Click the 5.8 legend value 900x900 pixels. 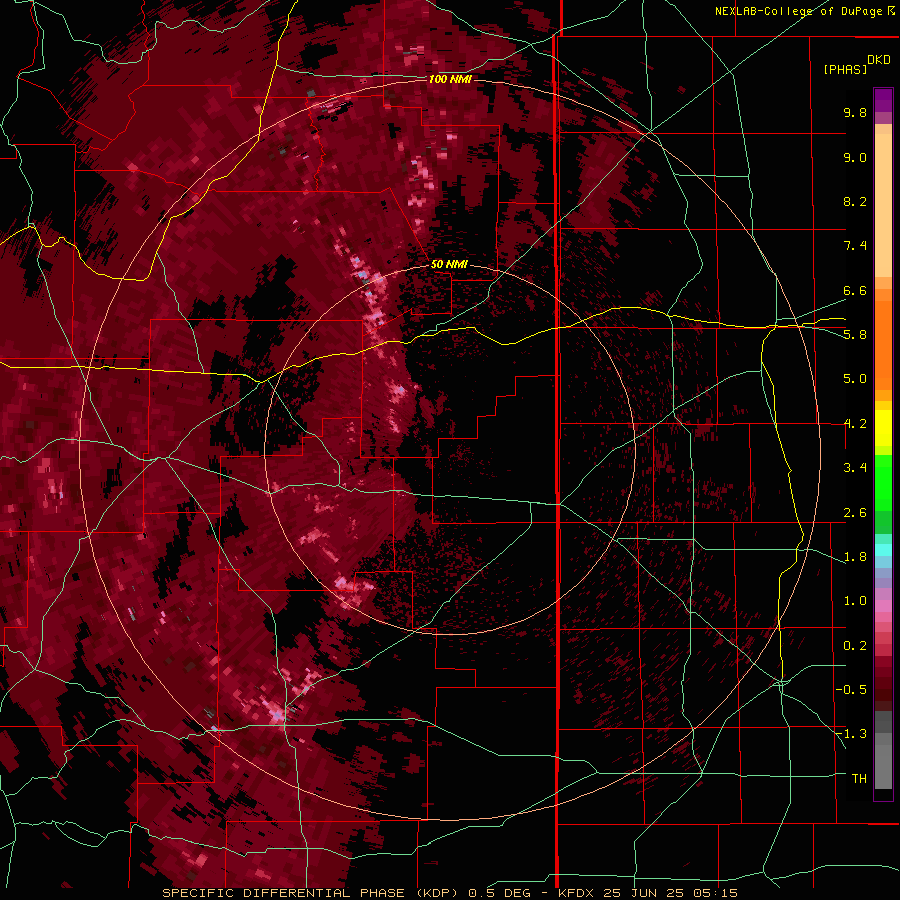(855, 335)
